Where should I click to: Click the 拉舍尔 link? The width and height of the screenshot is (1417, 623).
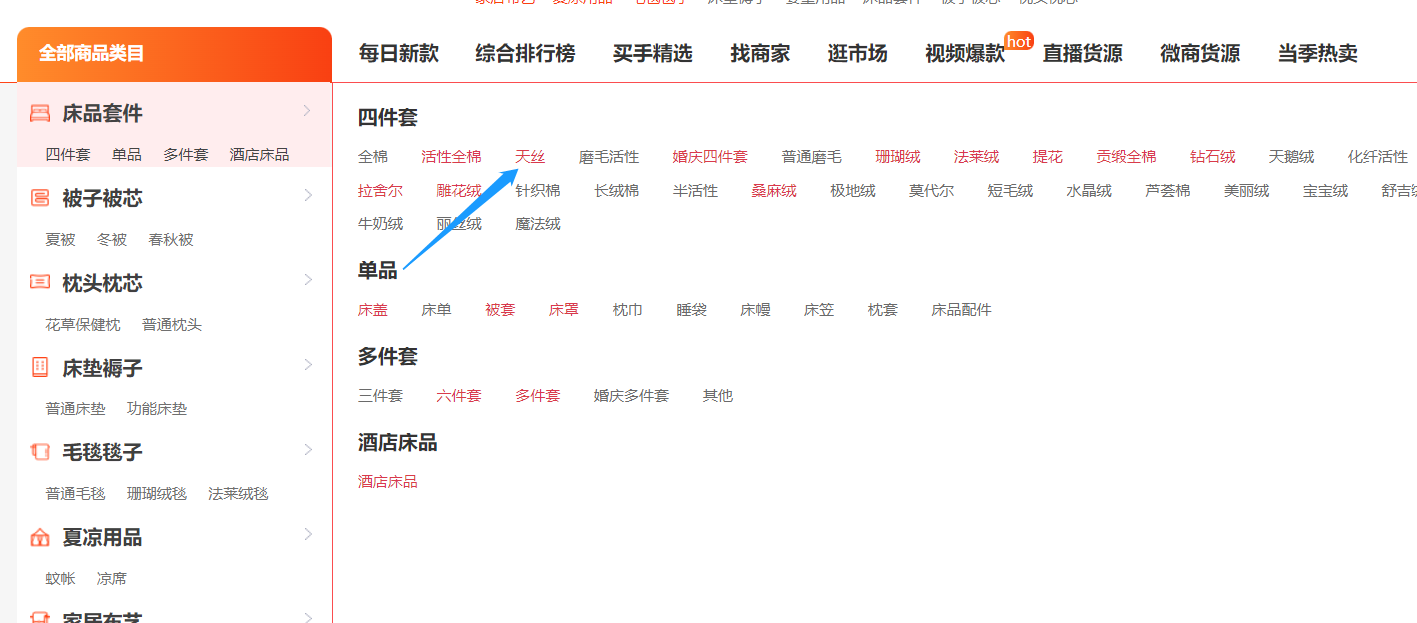point(381,191)
